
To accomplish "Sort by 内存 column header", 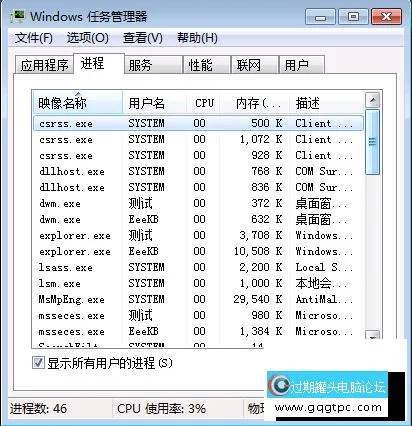I will [x=256, y=103].
